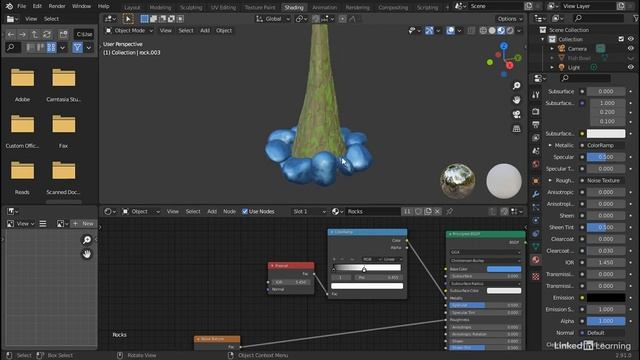Open the File menu
Viewport: 640px width, 360px height.
click(22, 6)
